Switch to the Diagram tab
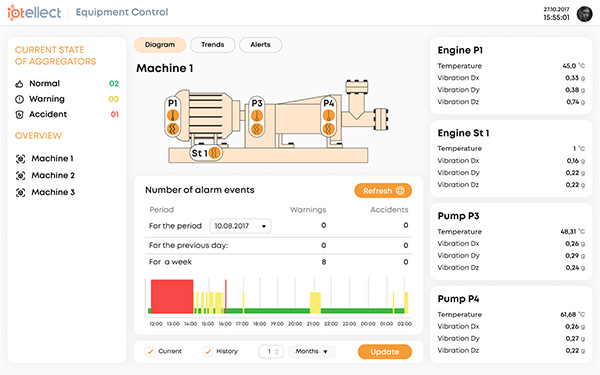Image resolution: width=600 pixels, height=375 pixels. [160, 45]
